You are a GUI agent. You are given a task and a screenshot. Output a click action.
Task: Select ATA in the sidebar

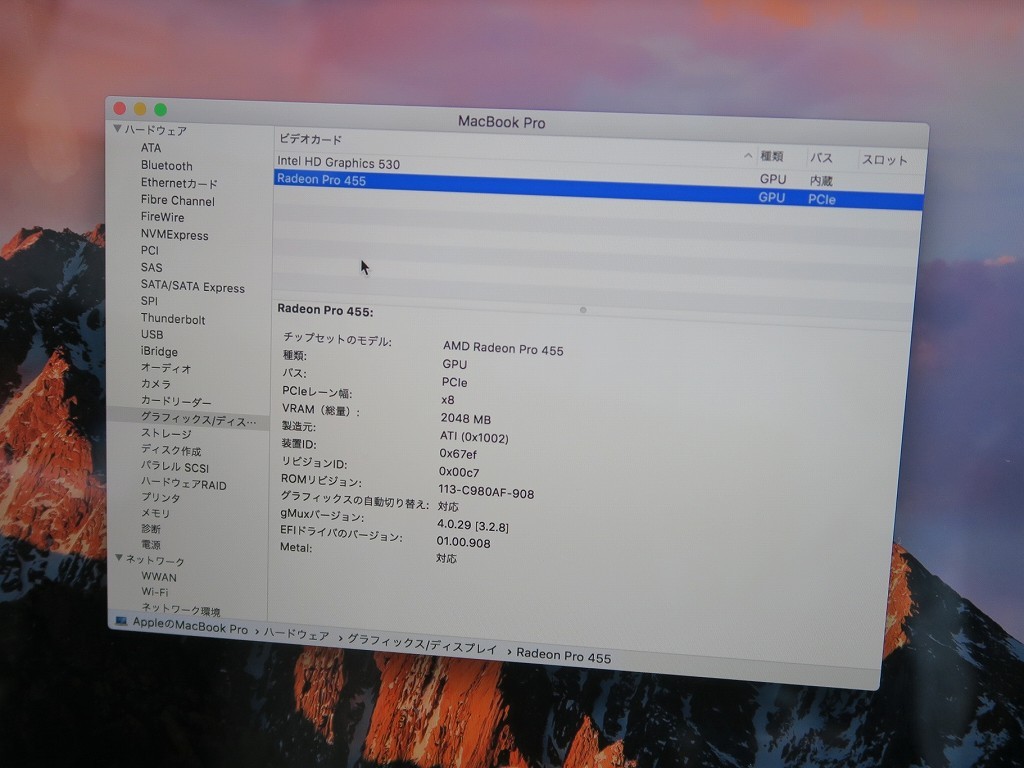(151, 148)
